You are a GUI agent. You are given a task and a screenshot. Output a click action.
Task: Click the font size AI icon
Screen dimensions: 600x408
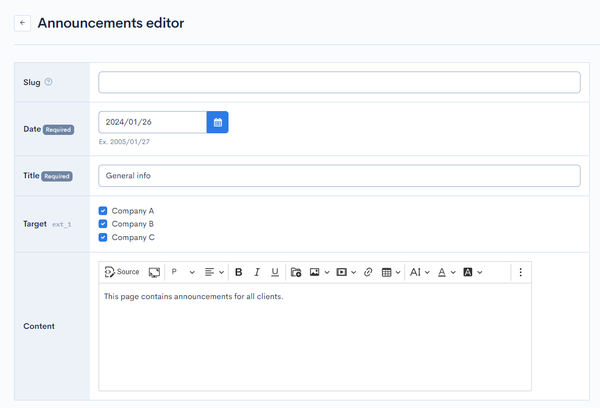415,272
